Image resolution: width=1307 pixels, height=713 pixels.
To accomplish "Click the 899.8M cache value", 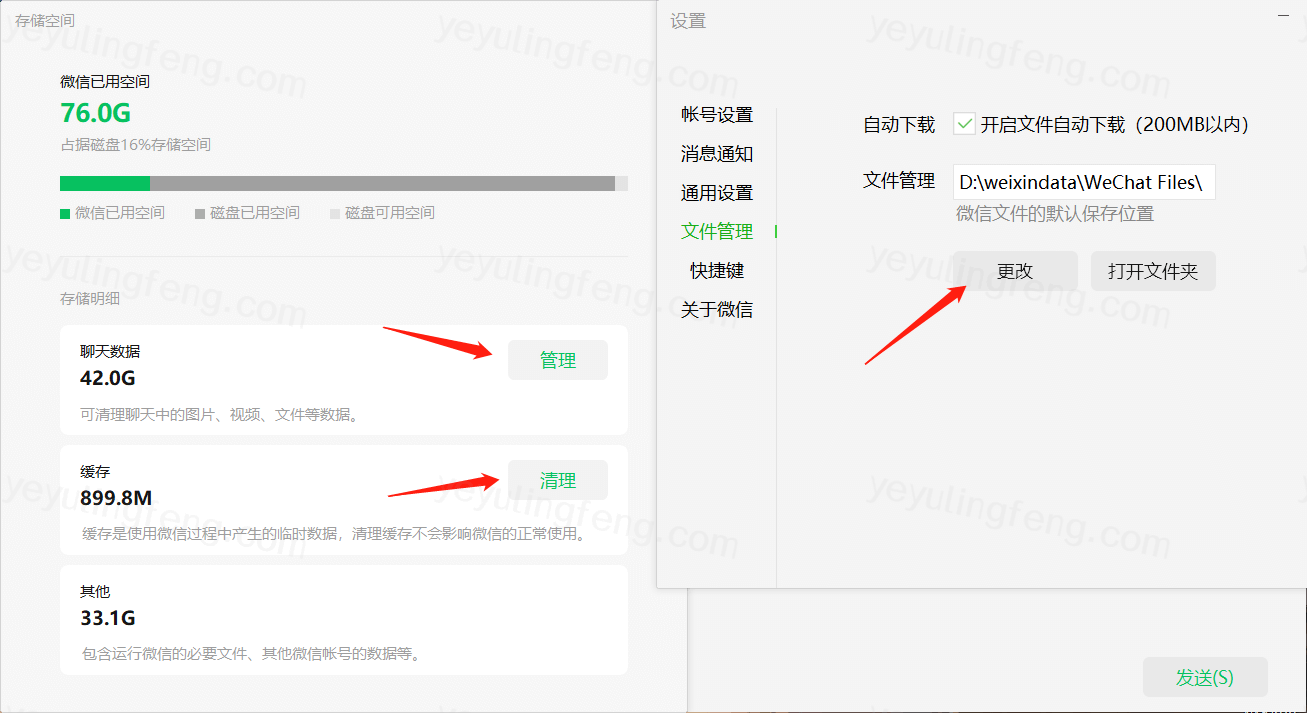I will [116, 498].
